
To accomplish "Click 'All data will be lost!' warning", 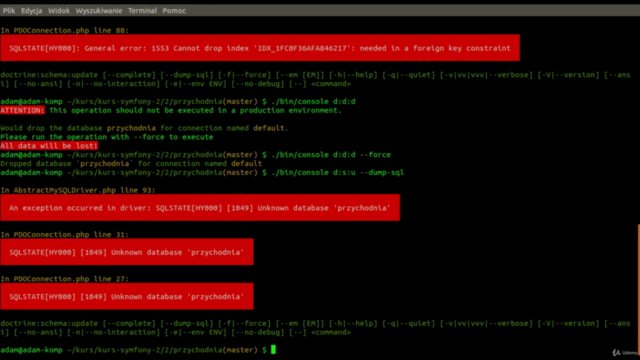I will [49, 146].
